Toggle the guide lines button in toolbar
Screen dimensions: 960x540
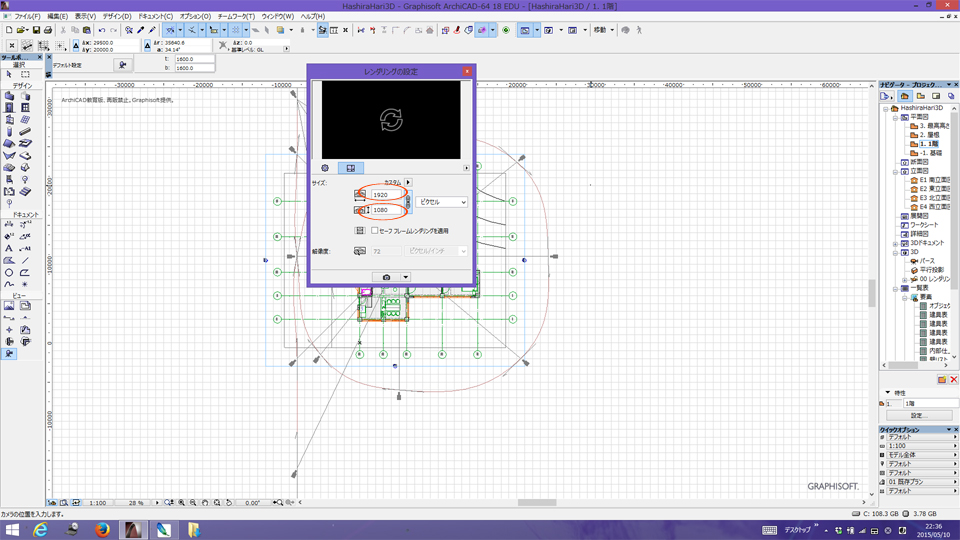[170, 30]
